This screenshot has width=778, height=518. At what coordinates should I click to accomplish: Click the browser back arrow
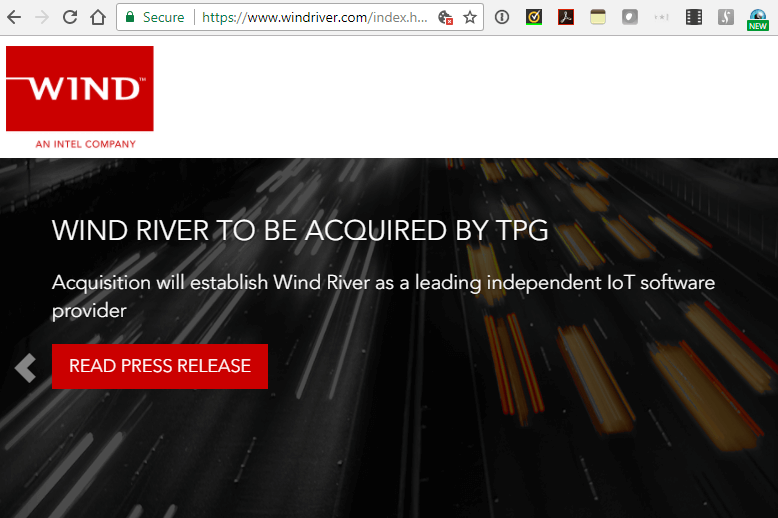click(x=14, y=17)
